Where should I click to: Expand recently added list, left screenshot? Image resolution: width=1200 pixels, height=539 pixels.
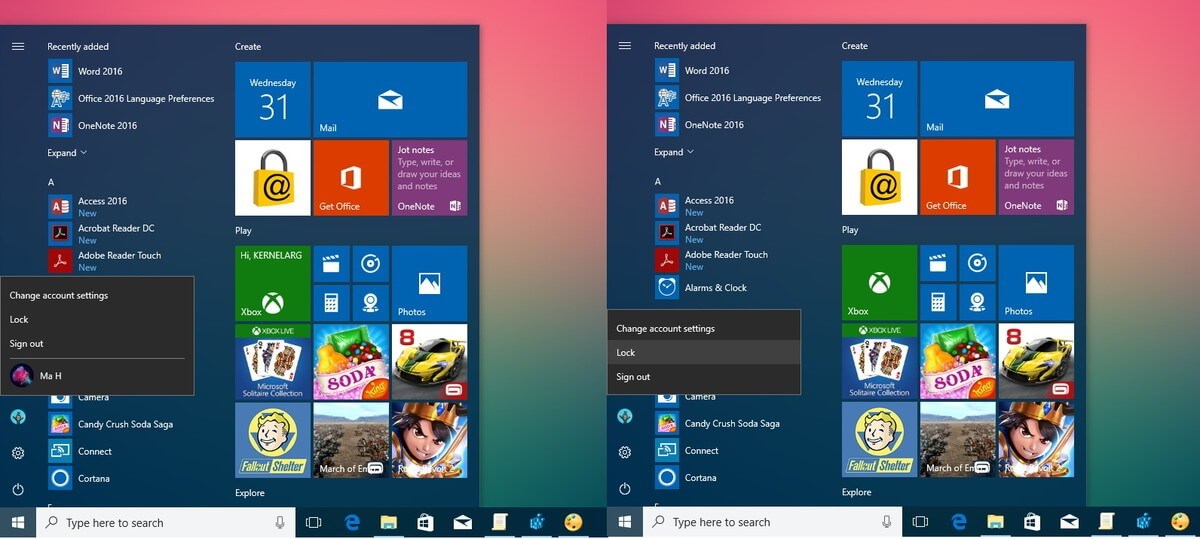click(67, 153)
